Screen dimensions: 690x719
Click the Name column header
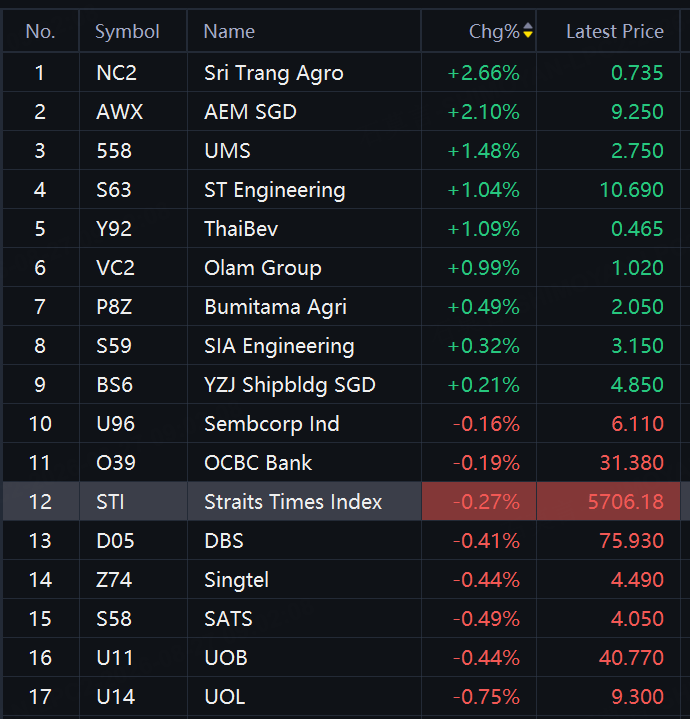click(x=229, y=31)
